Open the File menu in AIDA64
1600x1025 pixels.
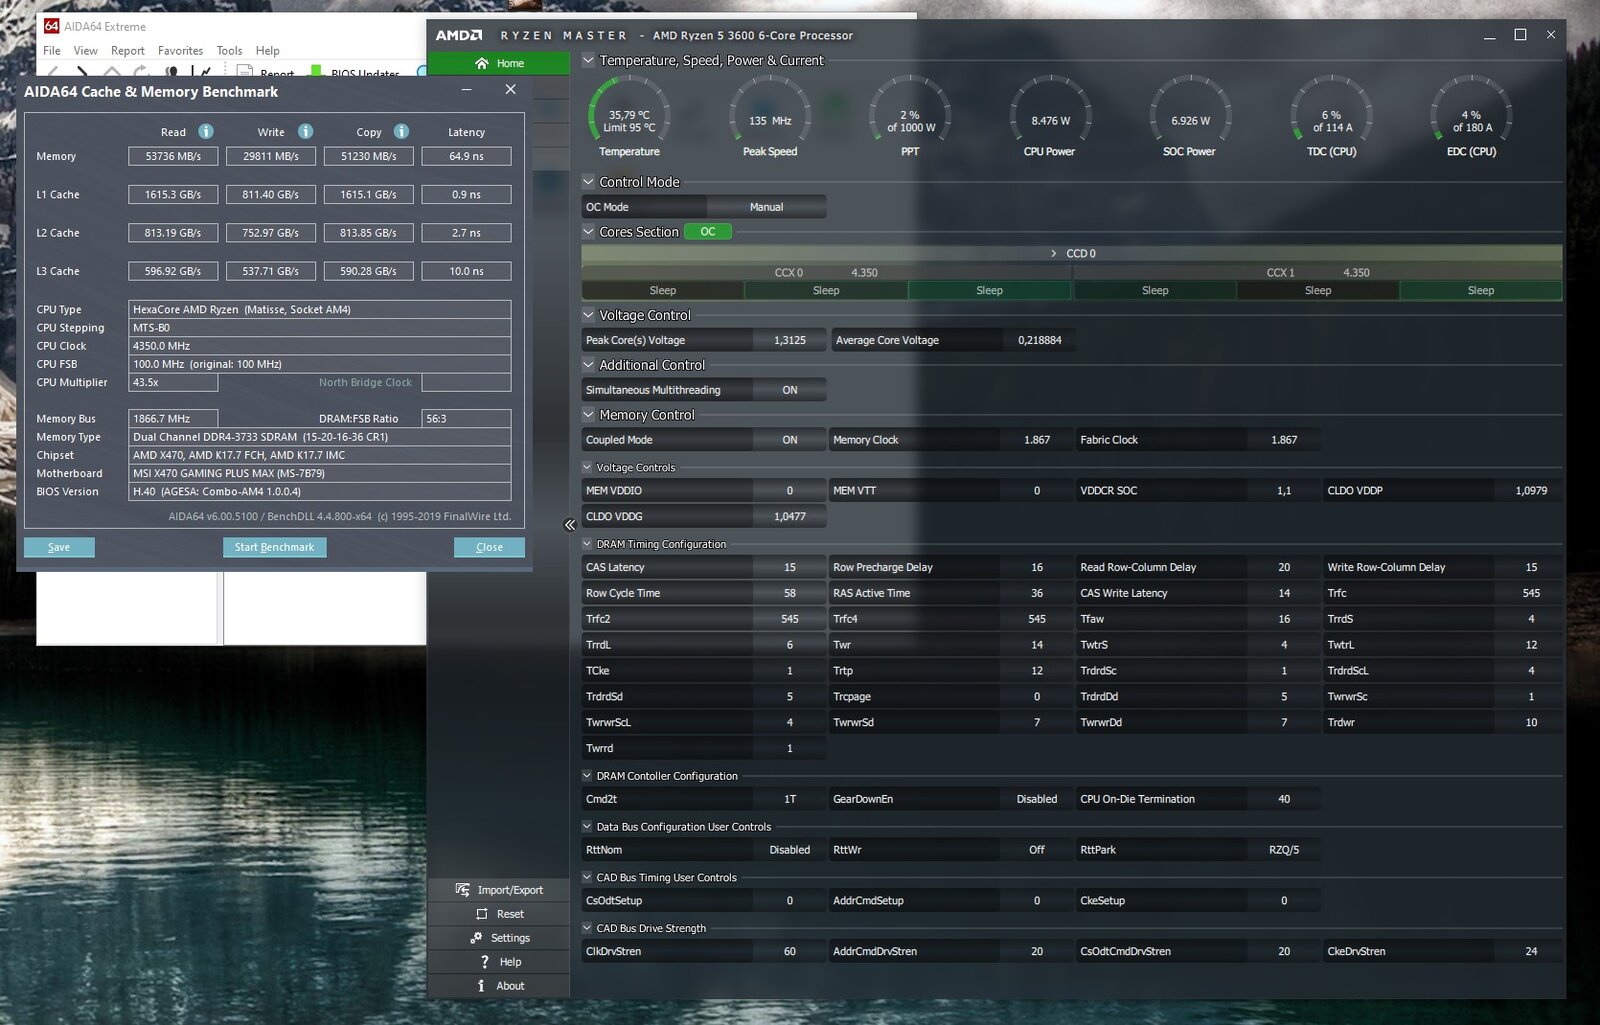[52, 51]
